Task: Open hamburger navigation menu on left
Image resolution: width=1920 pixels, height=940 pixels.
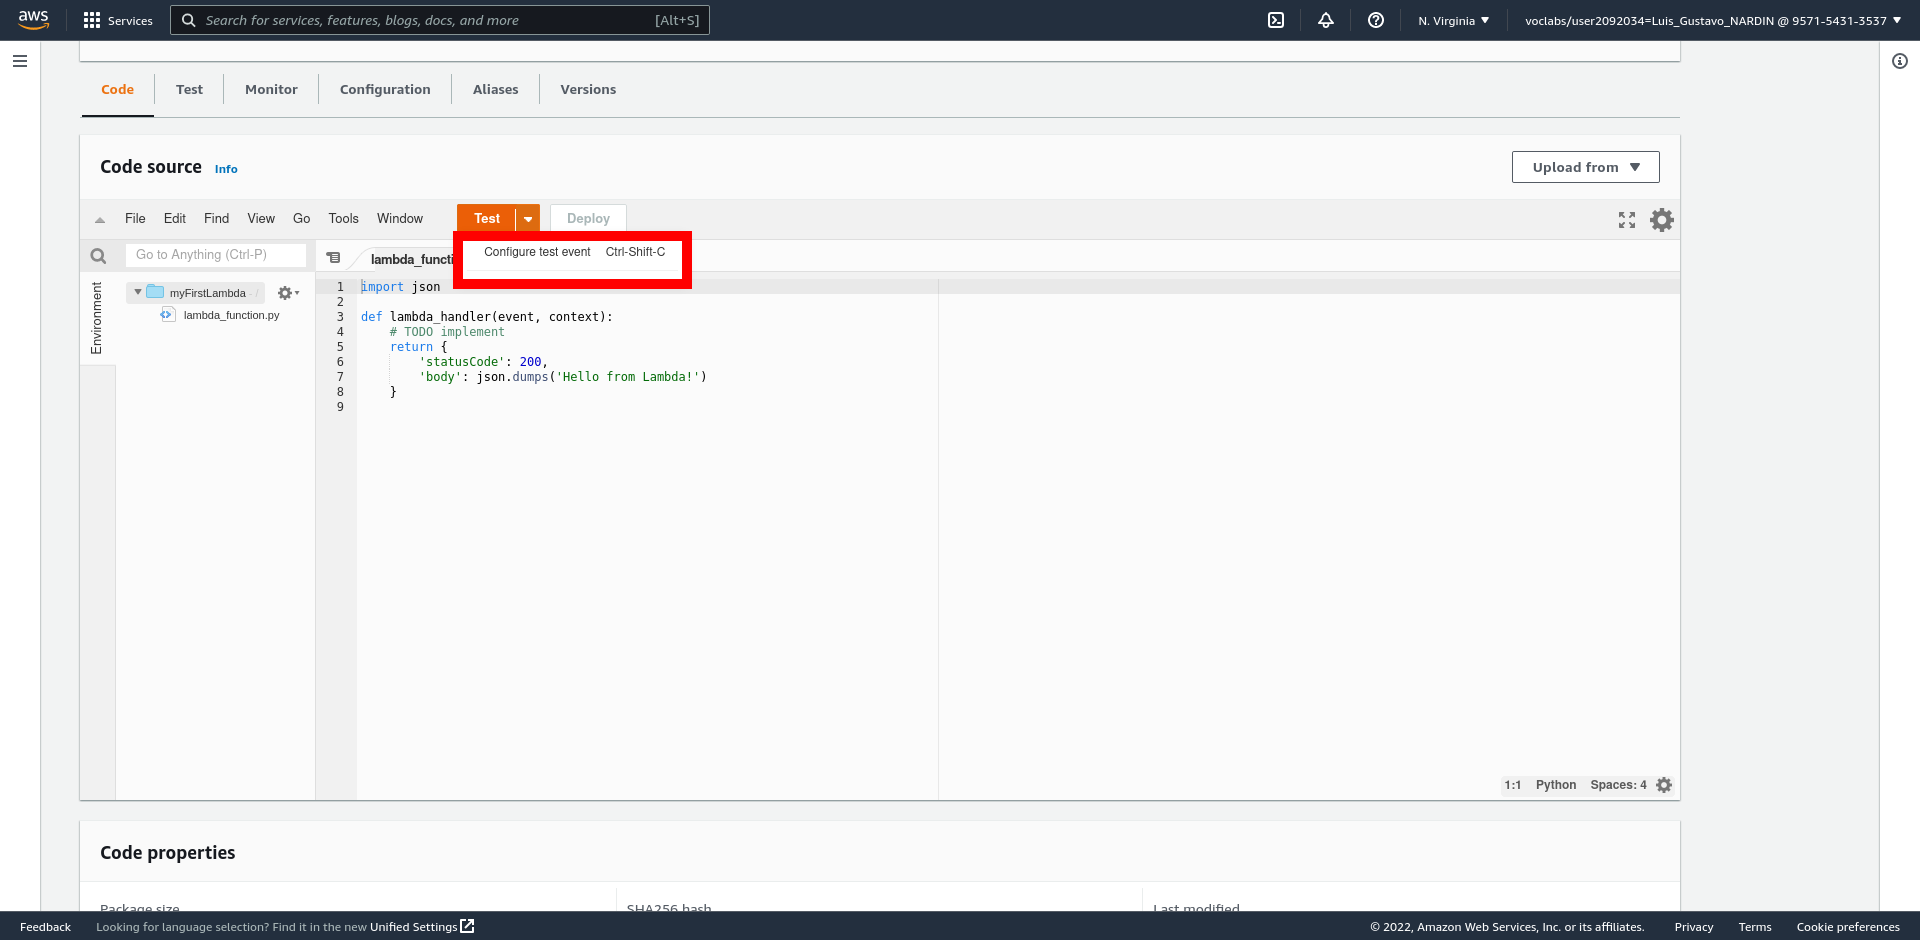Action: tap(20, 61)
